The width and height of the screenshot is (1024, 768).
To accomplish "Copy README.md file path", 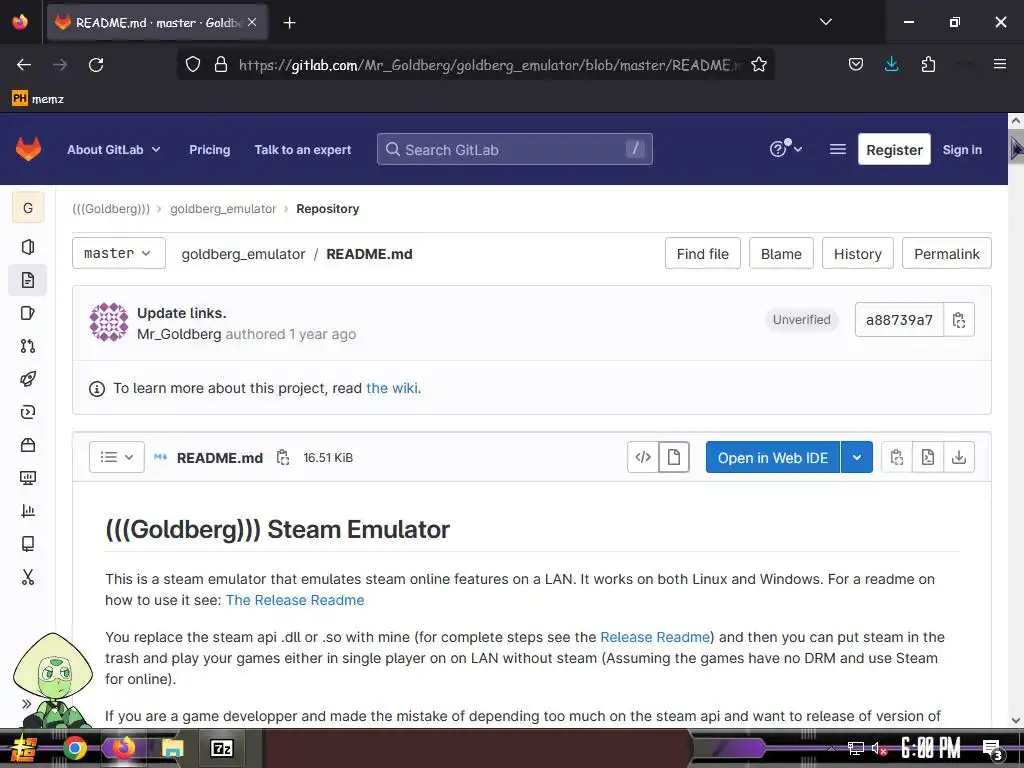I will pyautogui.click(x=283, y=458).
